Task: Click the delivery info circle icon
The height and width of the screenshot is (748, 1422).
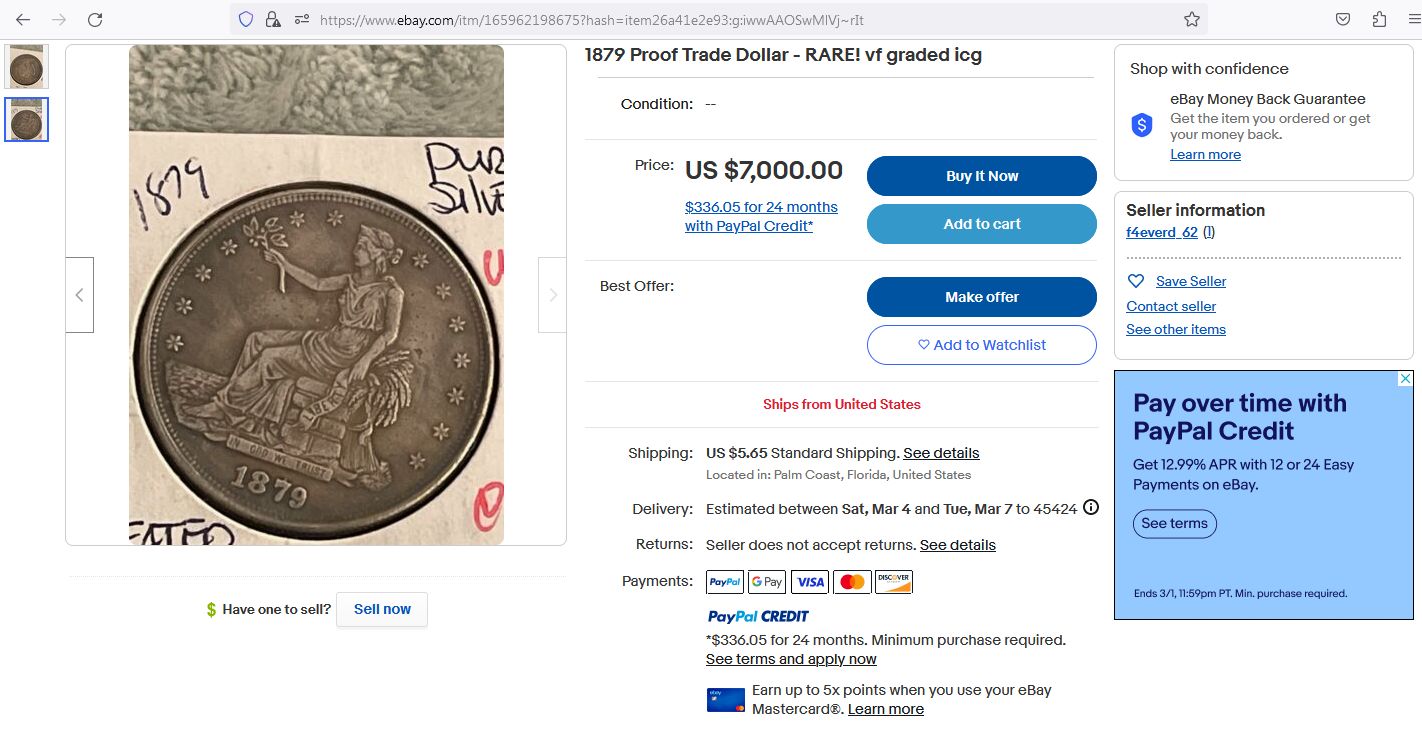Action: coord(1091,507)
